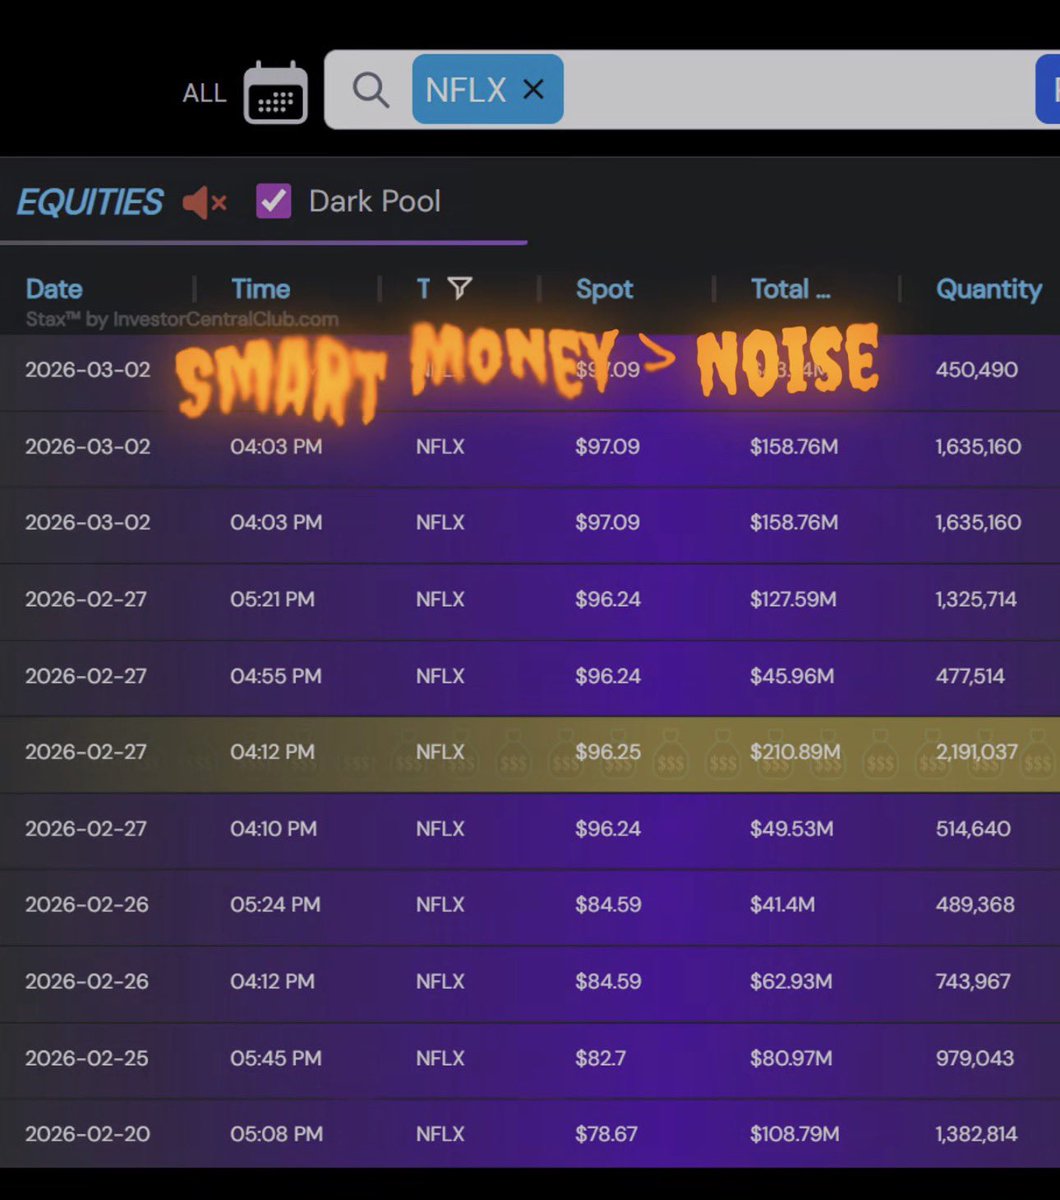Click the magnifier search icon
The height and width of the screenshot is (1200, 1060).
(x=371, y=90)
